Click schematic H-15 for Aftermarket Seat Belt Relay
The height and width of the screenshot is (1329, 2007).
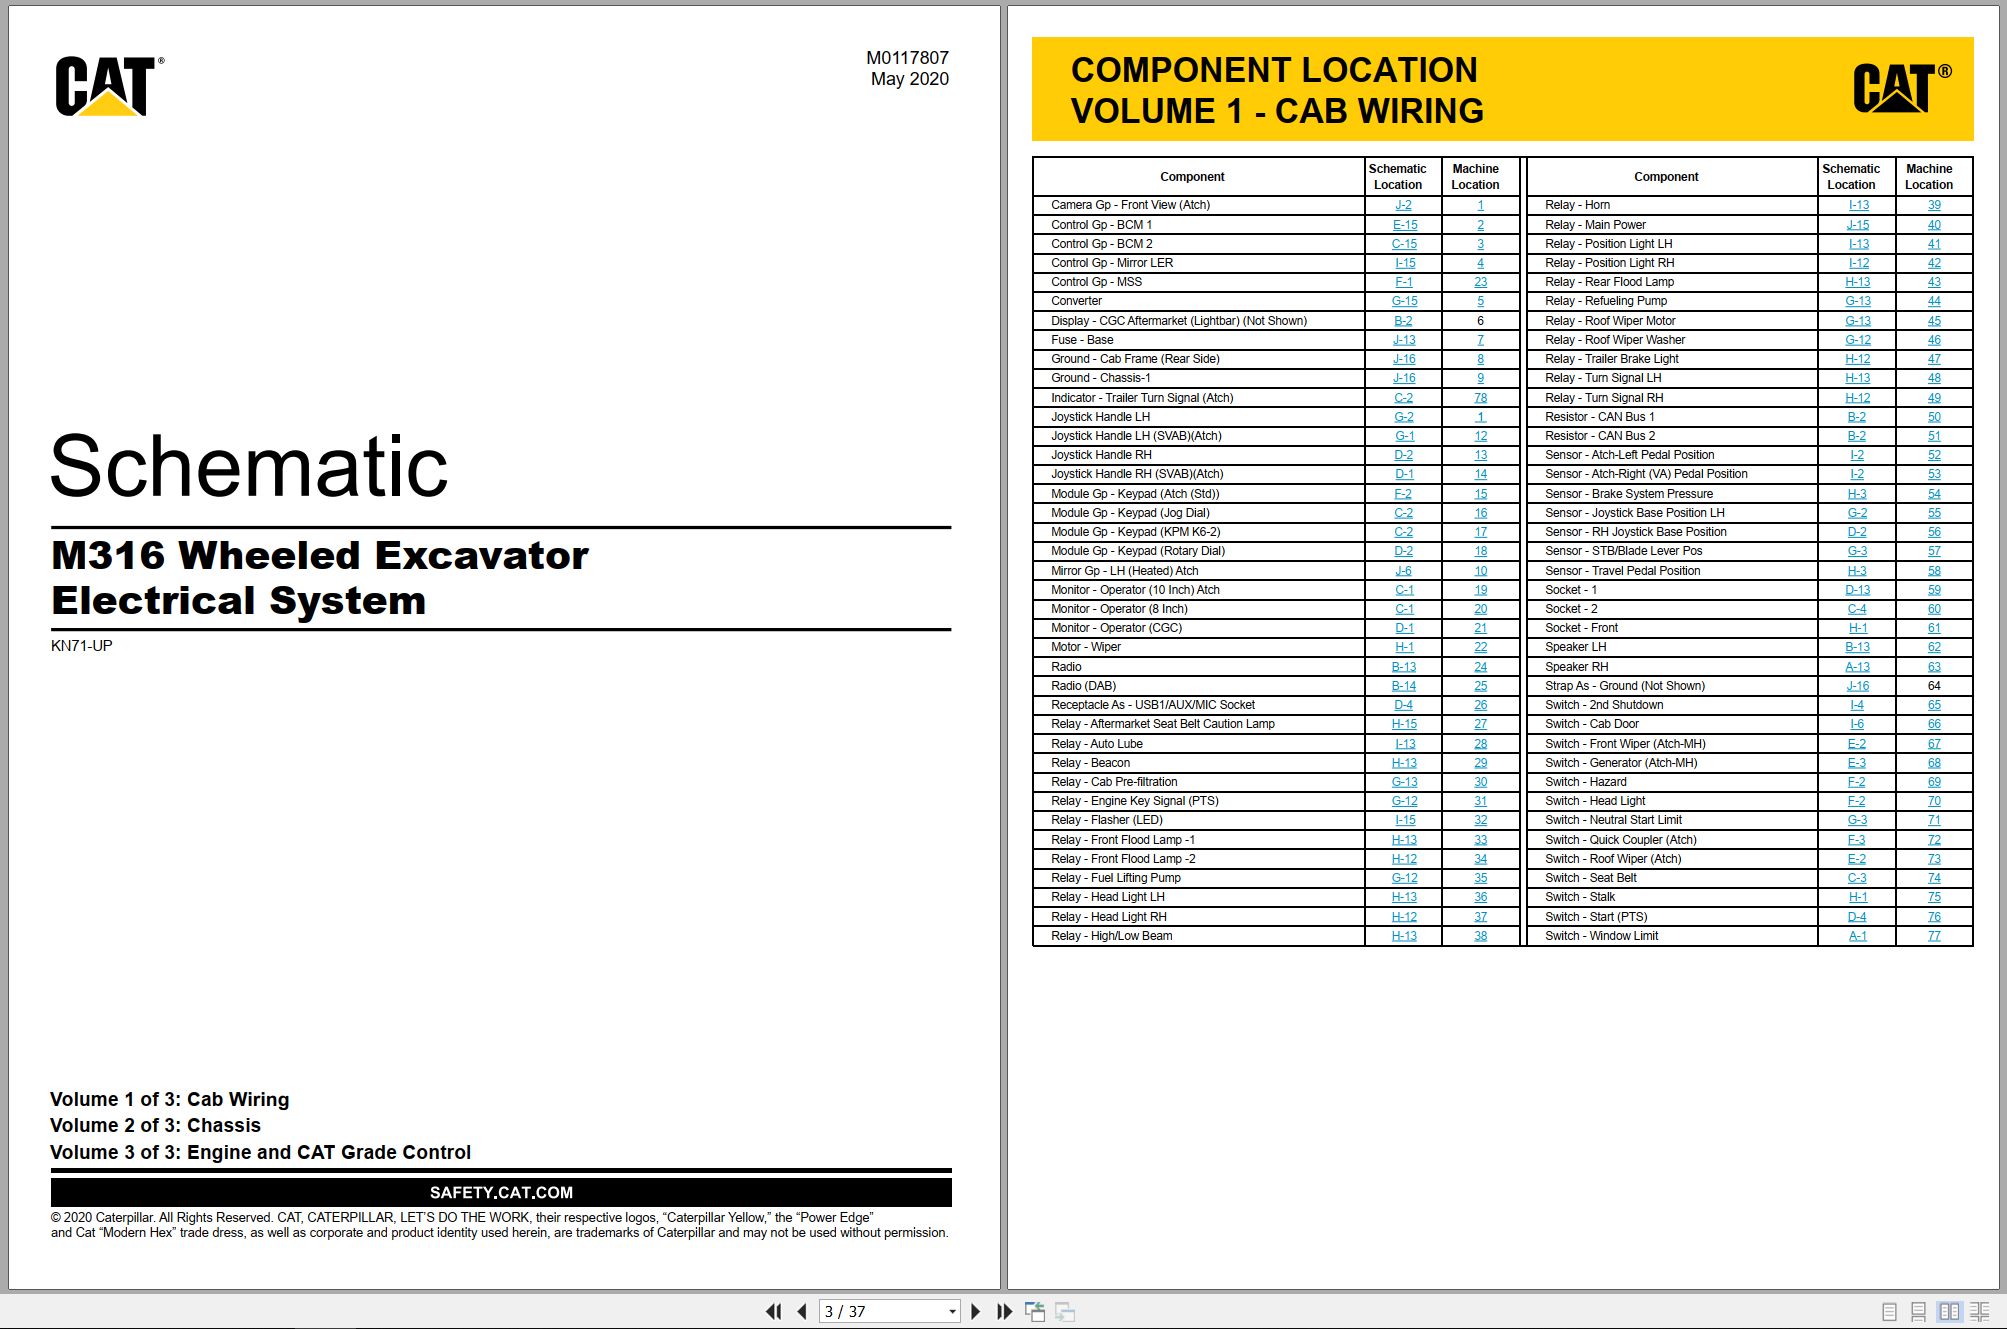click(1404, 724)
